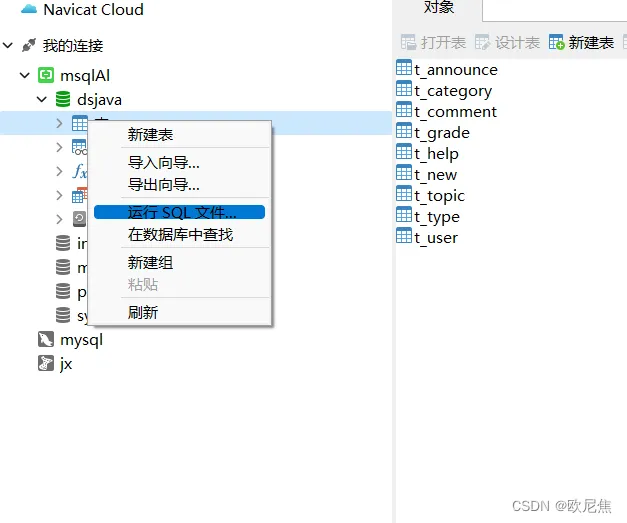
Task: Click the green msqlAI connection icon
Action: coord(46,75)
